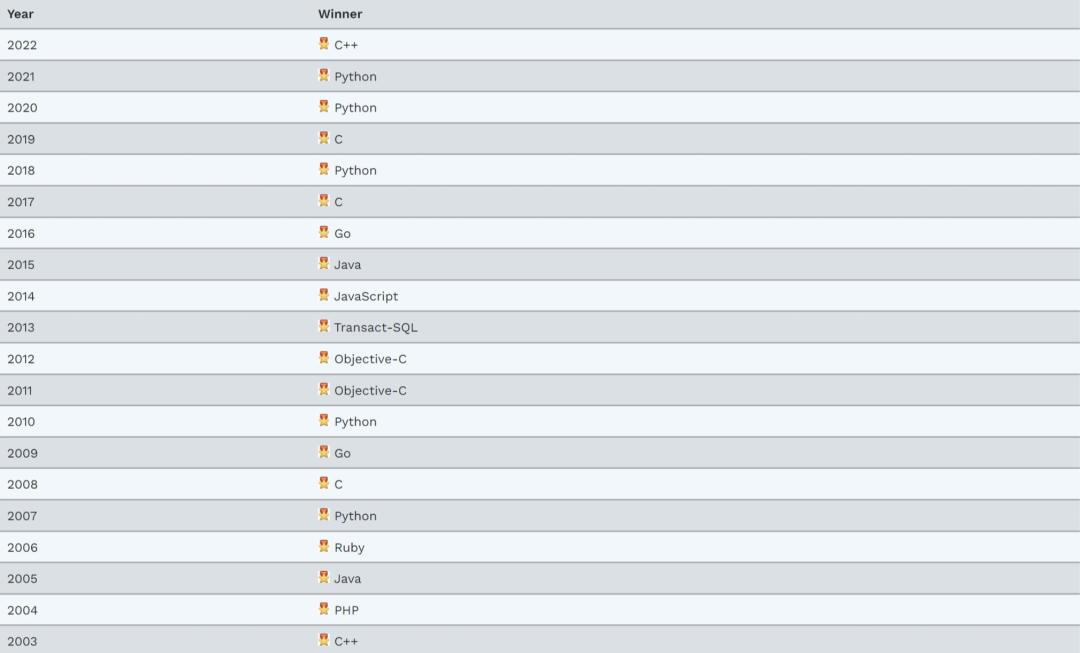This screenshot has height=653, width=1080.
Task: Click the JavaScript winner text for 2014
Action: pos(366,296)
